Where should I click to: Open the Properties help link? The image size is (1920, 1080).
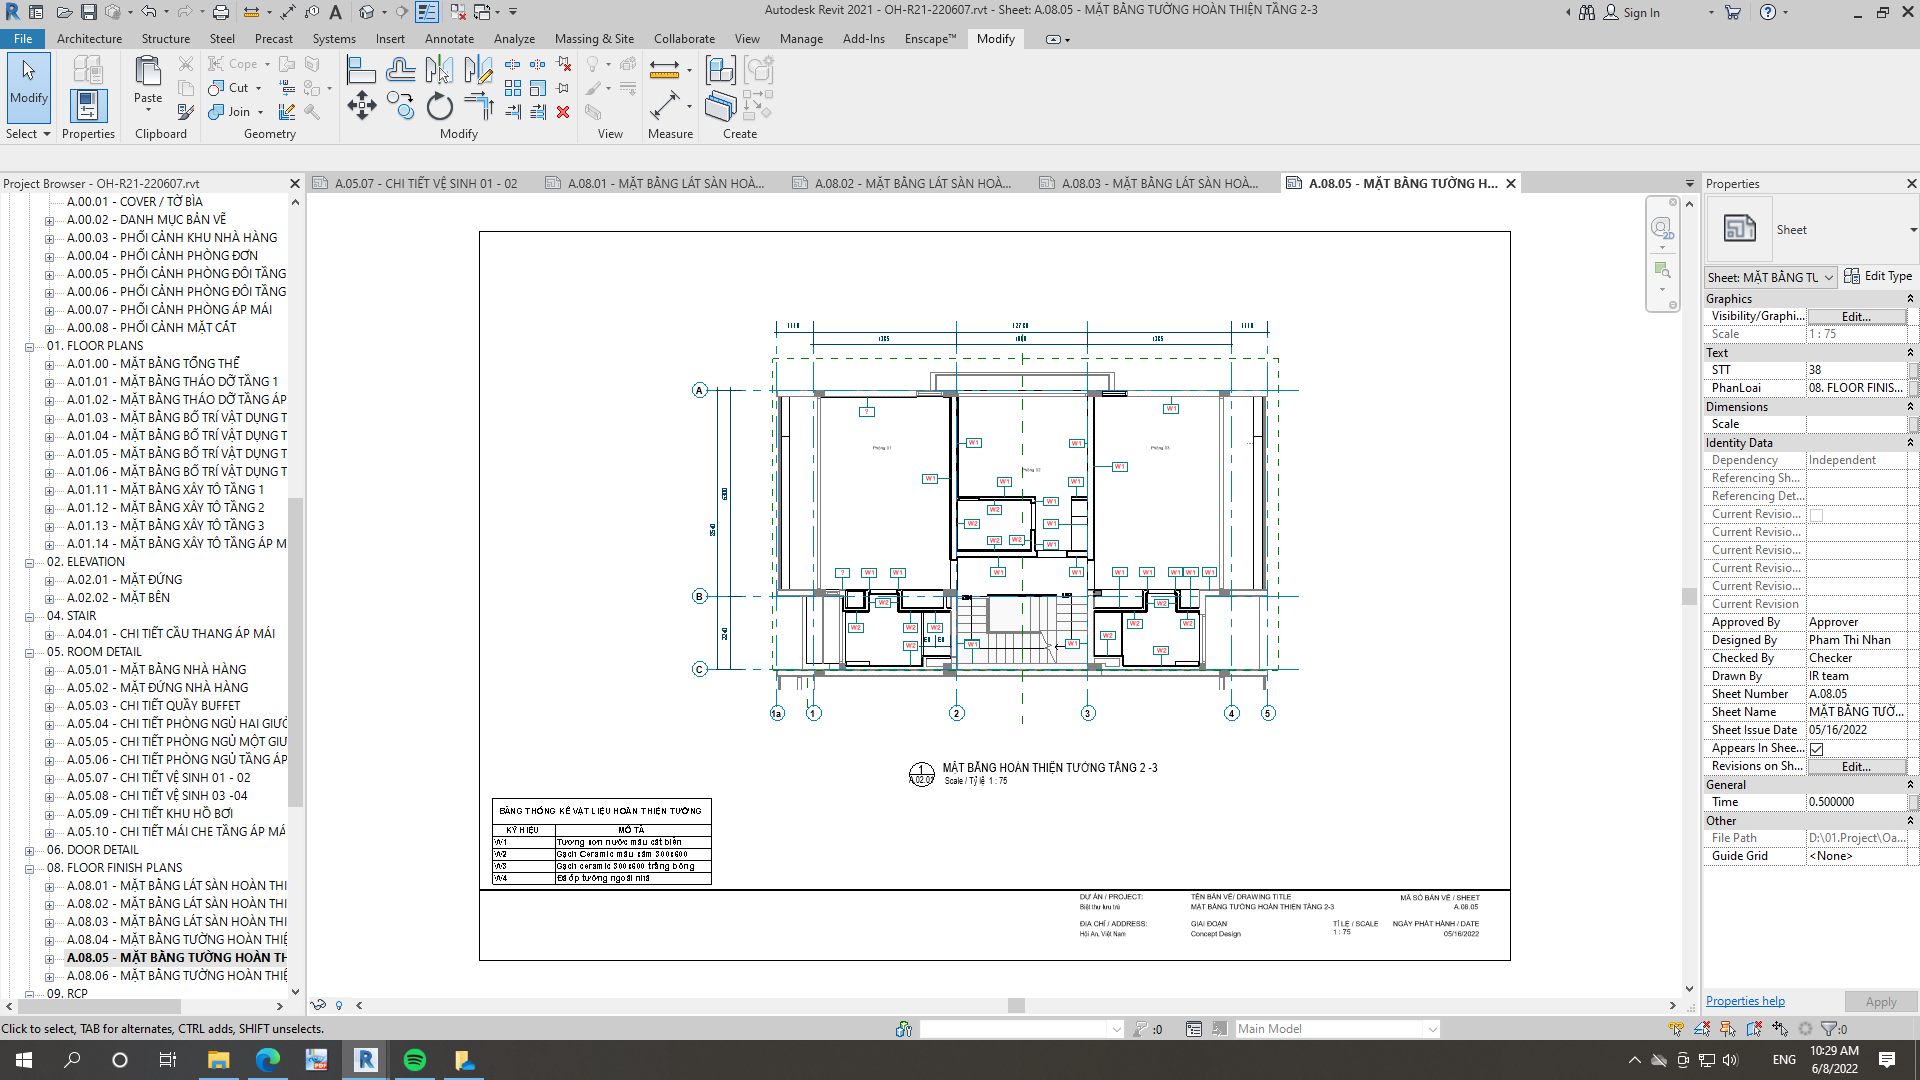[1744, 1001]
